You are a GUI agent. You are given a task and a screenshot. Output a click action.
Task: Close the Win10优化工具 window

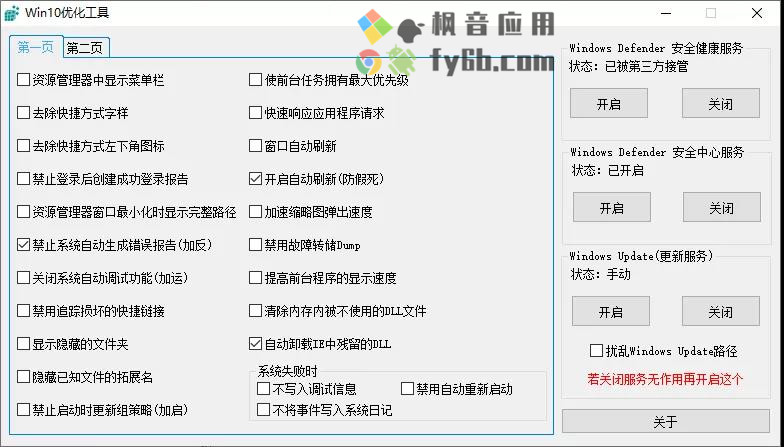coord(757,14)
